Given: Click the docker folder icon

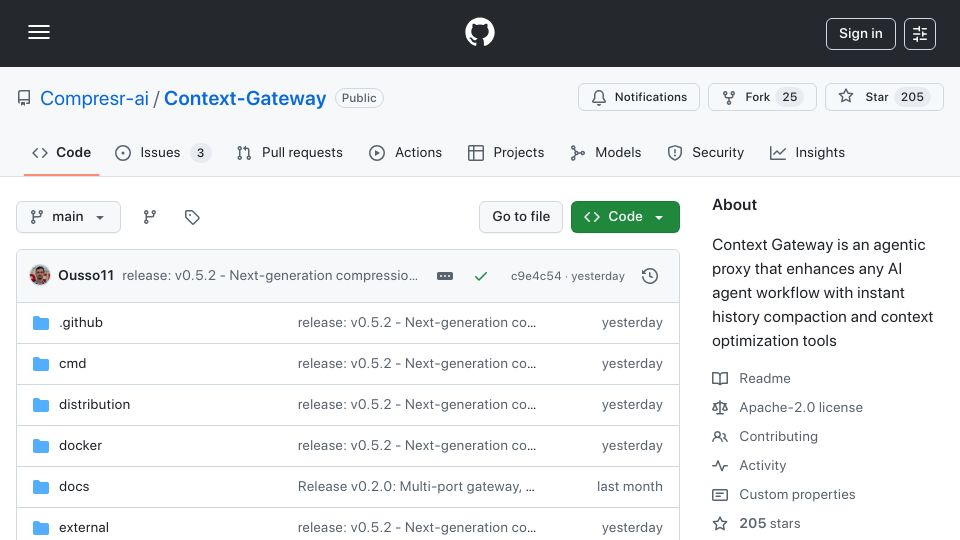Looking at the screenshot, I should [x=41, y=446].
